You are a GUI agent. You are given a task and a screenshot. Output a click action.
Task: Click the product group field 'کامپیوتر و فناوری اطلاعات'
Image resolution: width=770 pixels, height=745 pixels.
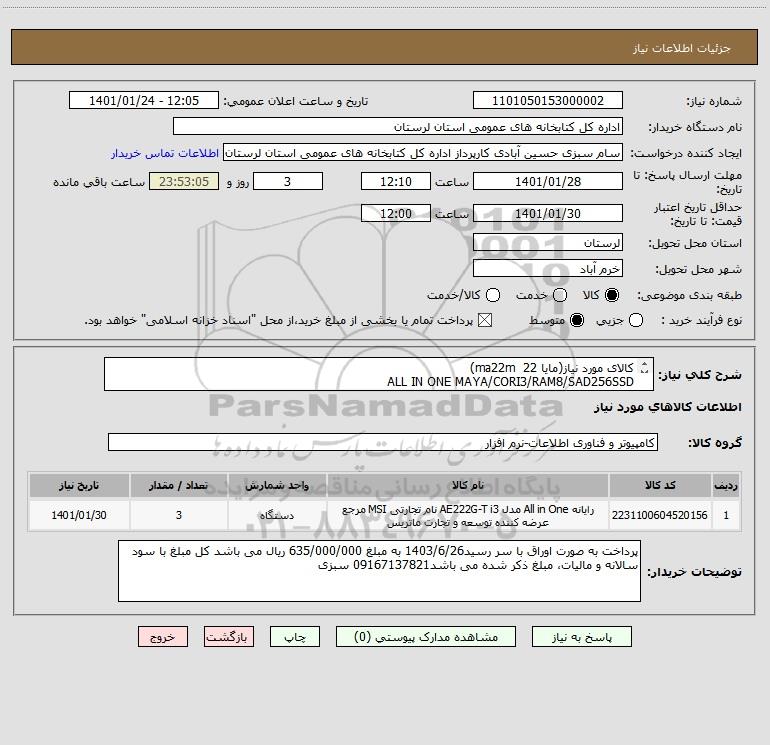click(383, 442)
